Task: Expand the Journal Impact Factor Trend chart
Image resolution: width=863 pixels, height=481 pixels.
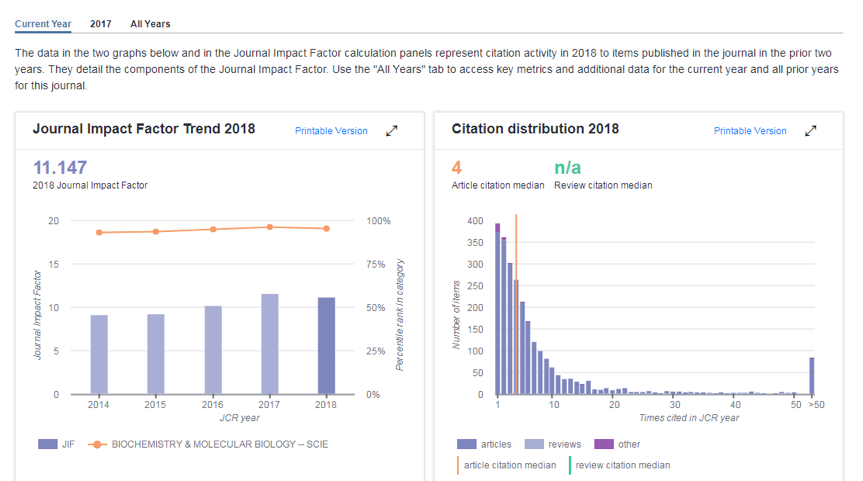Action: tap(393, 130)
